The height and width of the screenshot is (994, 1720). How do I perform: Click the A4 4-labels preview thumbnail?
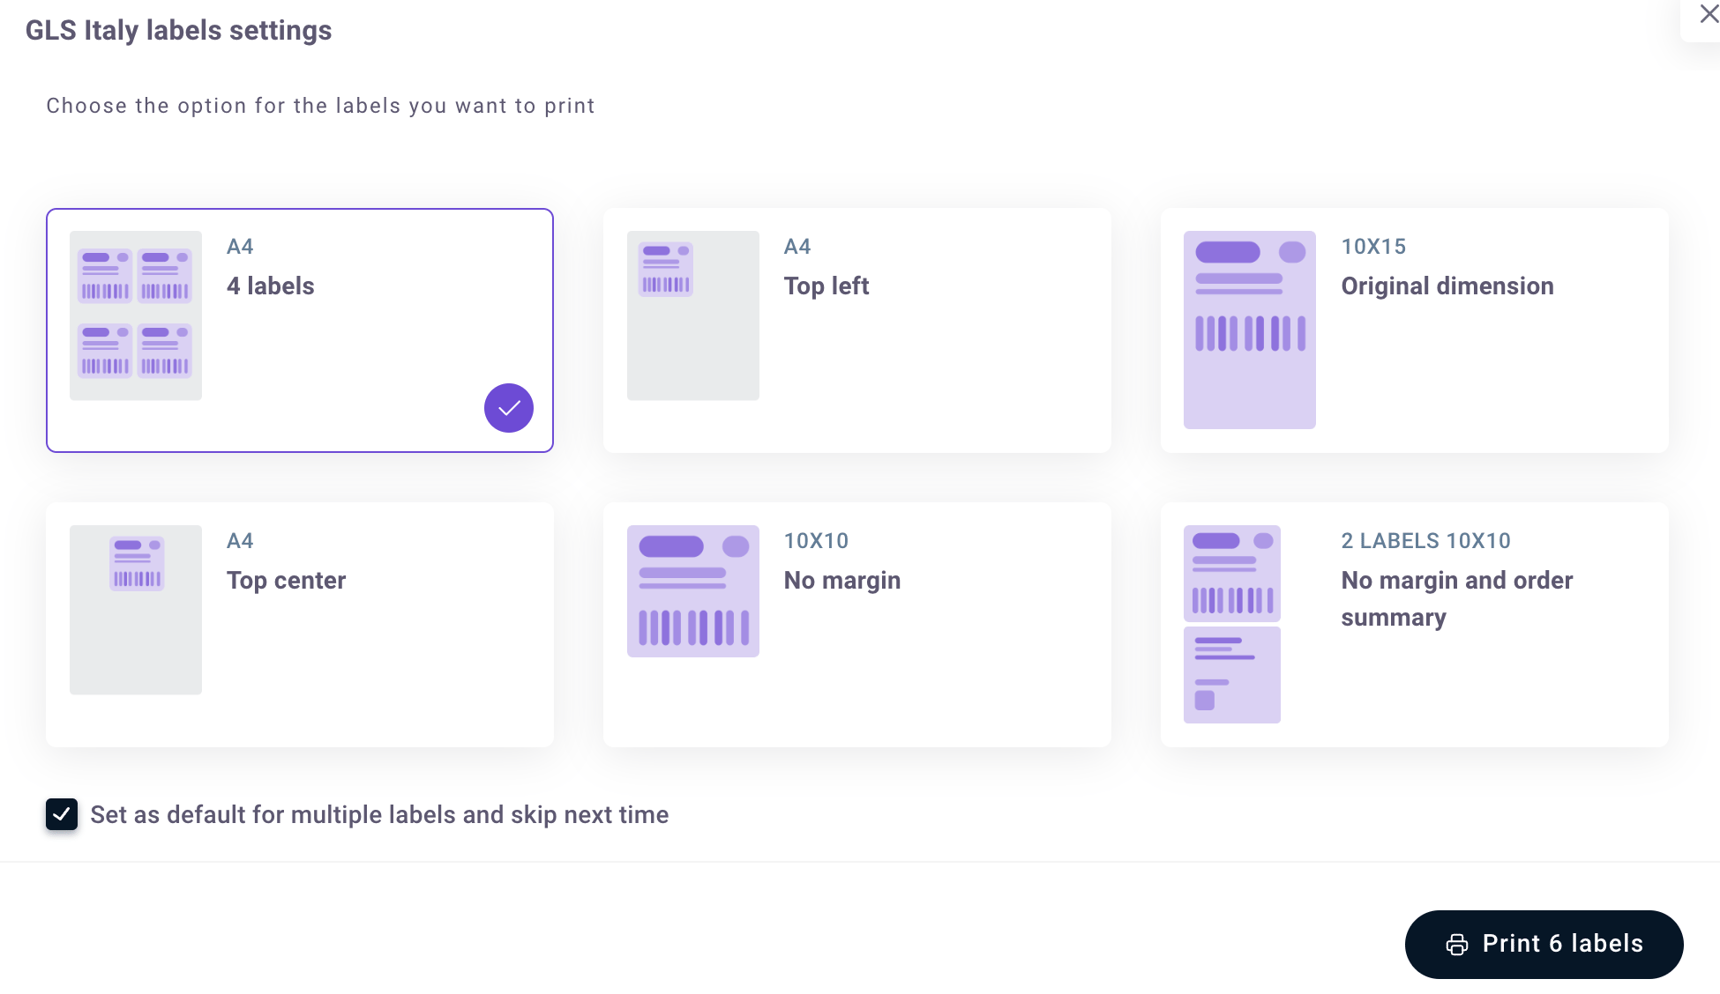tap(135, 315)
